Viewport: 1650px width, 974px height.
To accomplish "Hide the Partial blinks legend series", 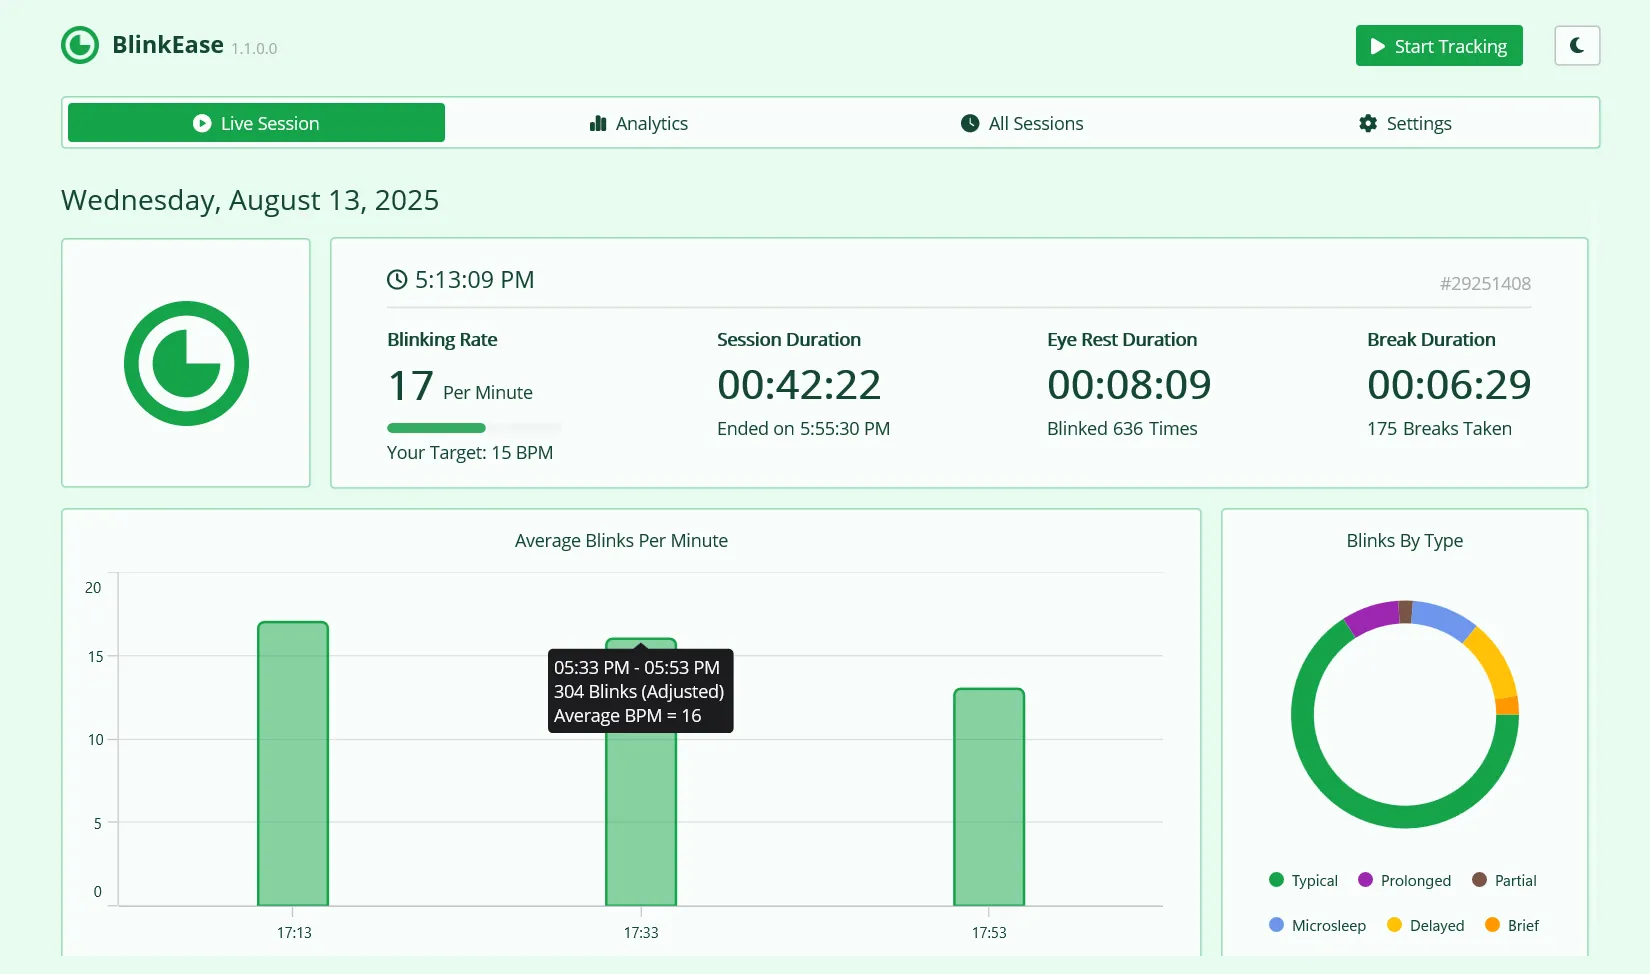I will (x=1504, y=880).
